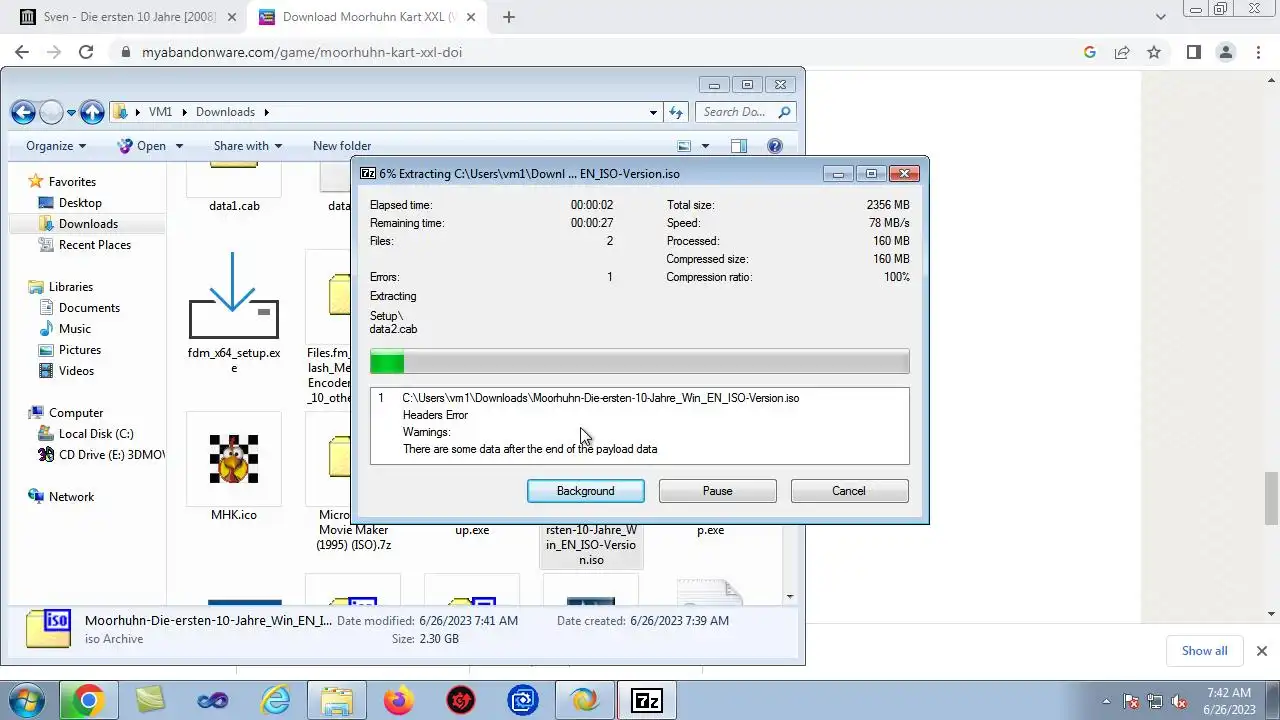
Task: Select Libraries in navigation pane
Action: (x=71, y=287)
